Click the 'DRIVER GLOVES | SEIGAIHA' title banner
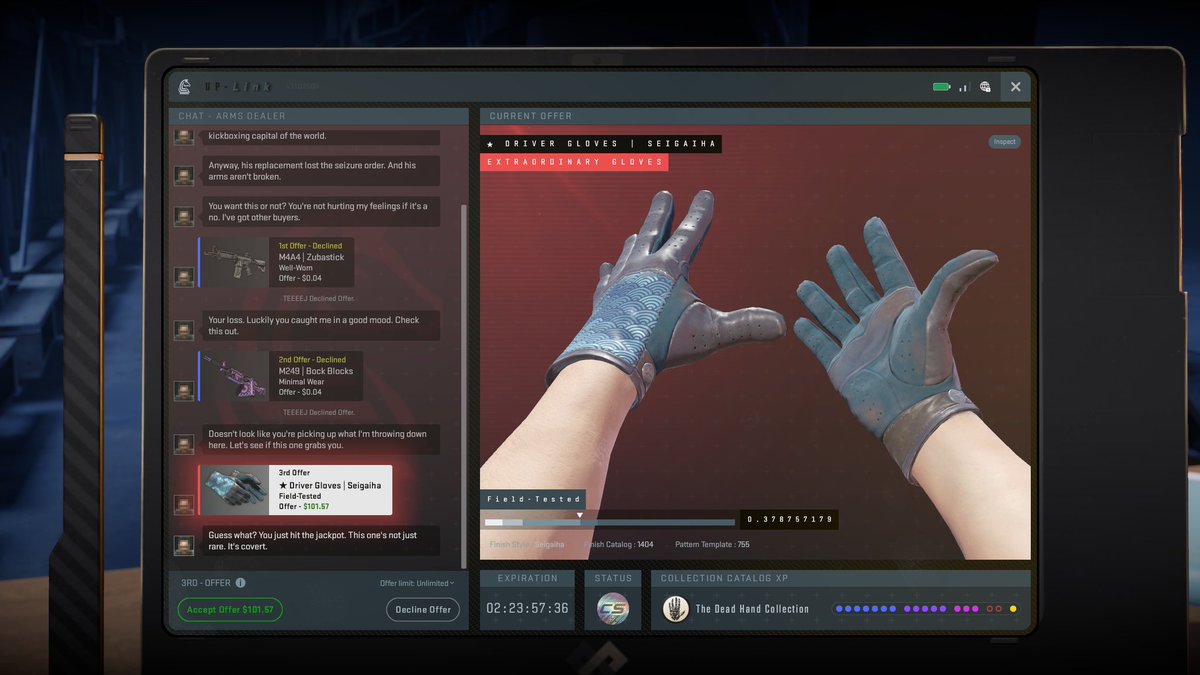1200x675 pixels. [601, 144]
